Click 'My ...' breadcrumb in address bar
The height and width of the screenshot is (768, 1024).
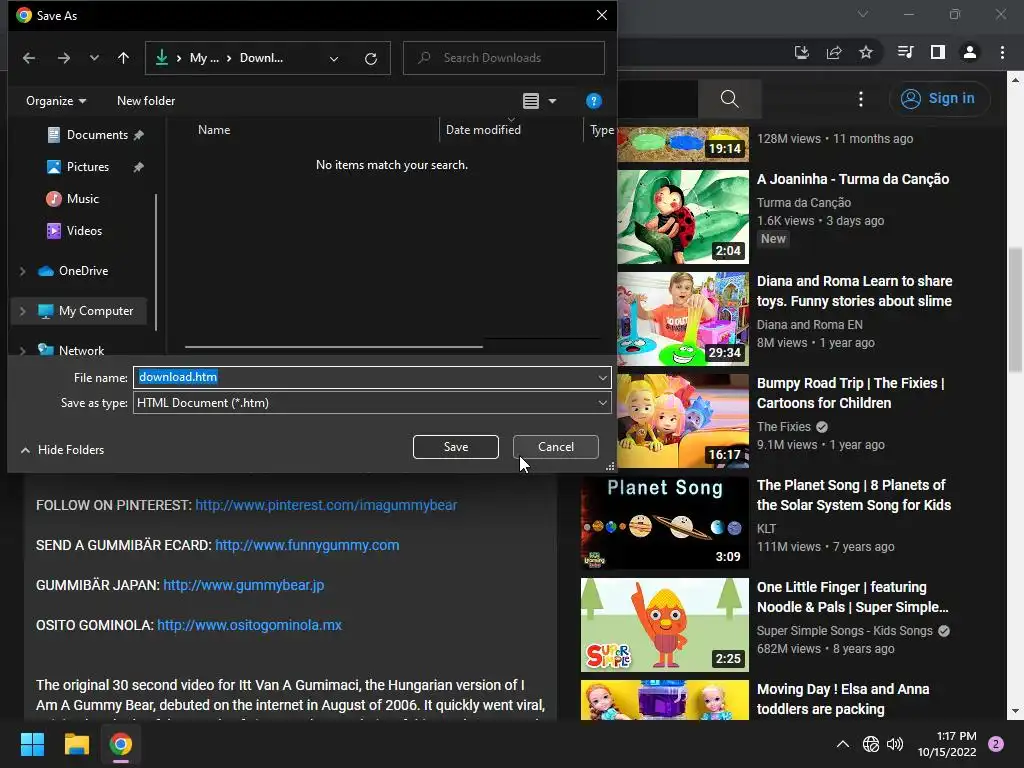click(204, 58)
